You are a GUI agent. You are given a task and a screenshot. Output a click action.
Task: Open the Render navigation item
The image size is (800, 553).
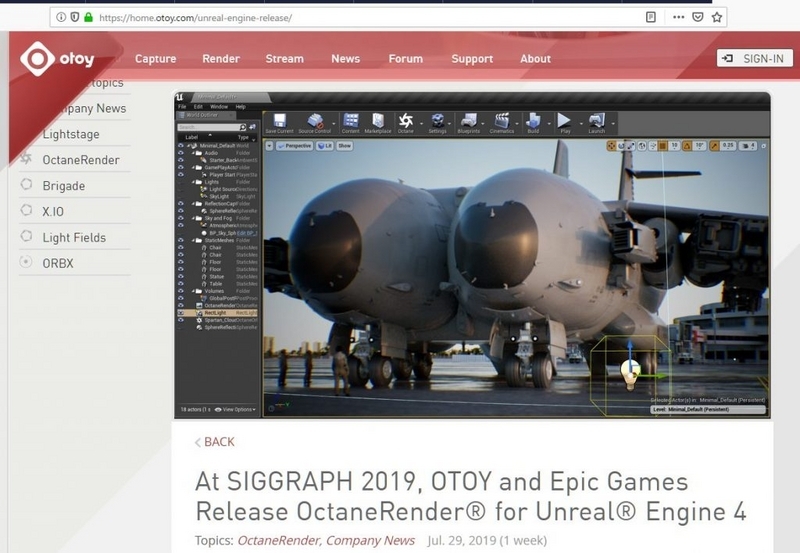pyautogui.click(x=221, y=59)
